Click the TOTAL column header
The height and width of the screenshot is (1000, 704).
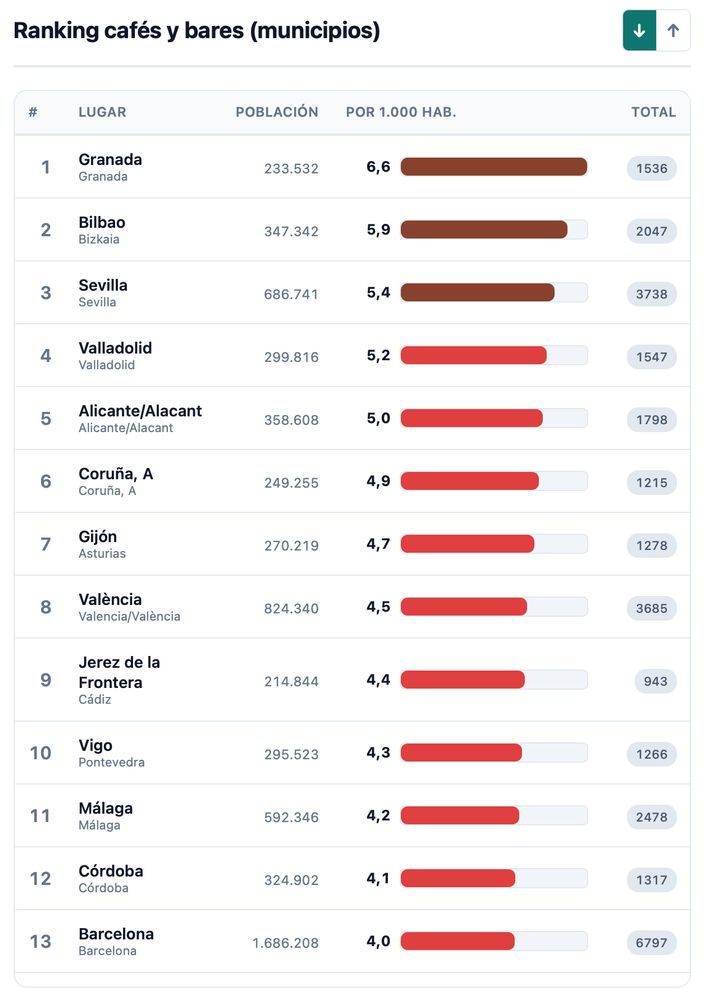(653, 112)
